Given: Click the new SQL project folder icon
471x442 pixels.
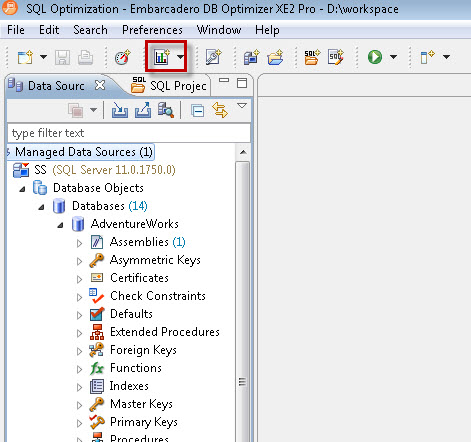Looking at the screenshot, I should pyautogui.click(x=312, y=57).
